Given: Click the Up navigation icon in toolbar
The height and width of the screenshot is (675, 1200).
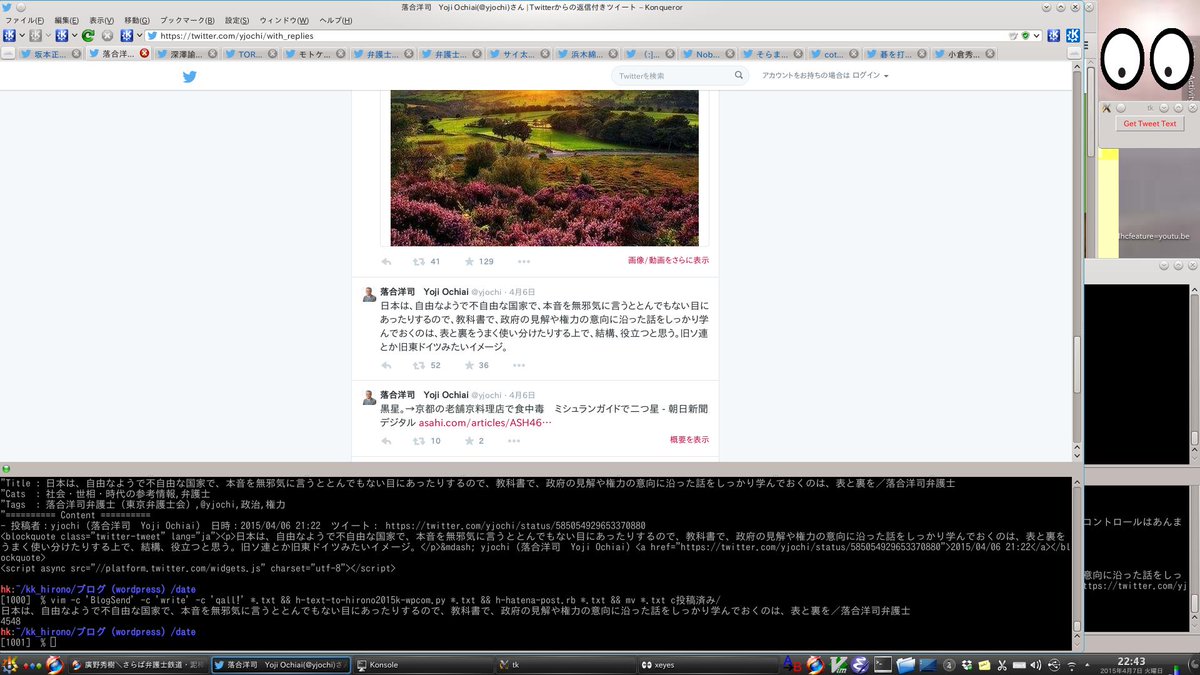Looking at the screenshot, I should [61, 36].
